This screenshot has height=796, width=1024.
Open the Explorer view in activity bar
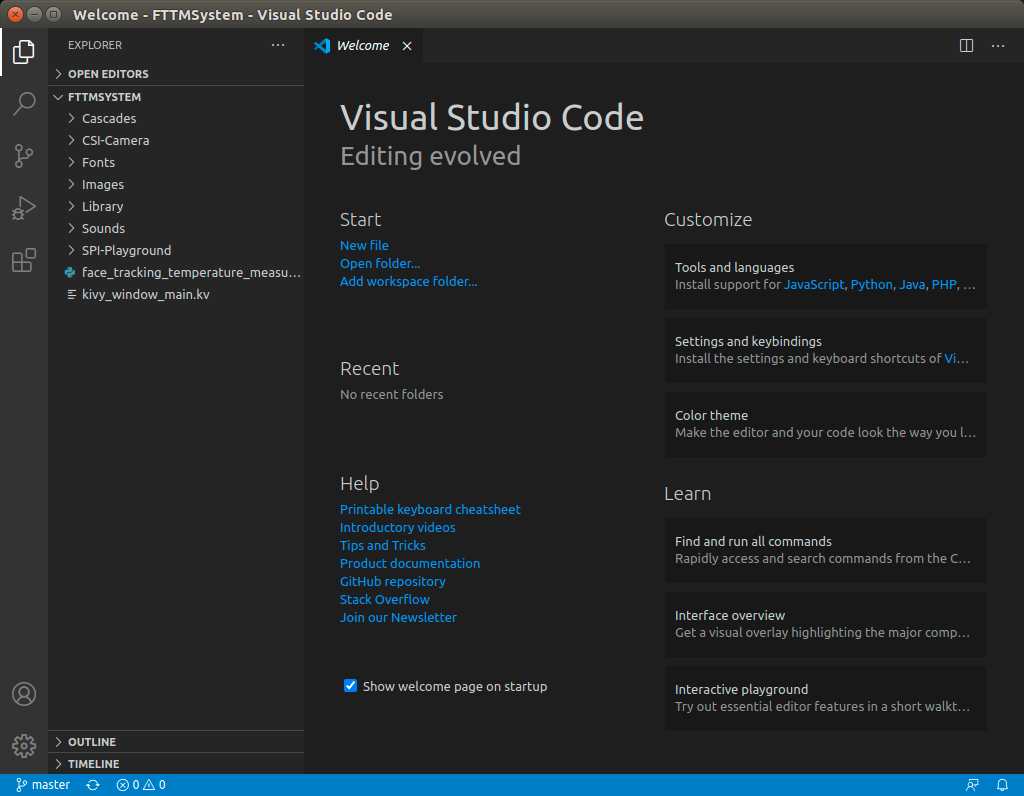[x=24, y=52]
